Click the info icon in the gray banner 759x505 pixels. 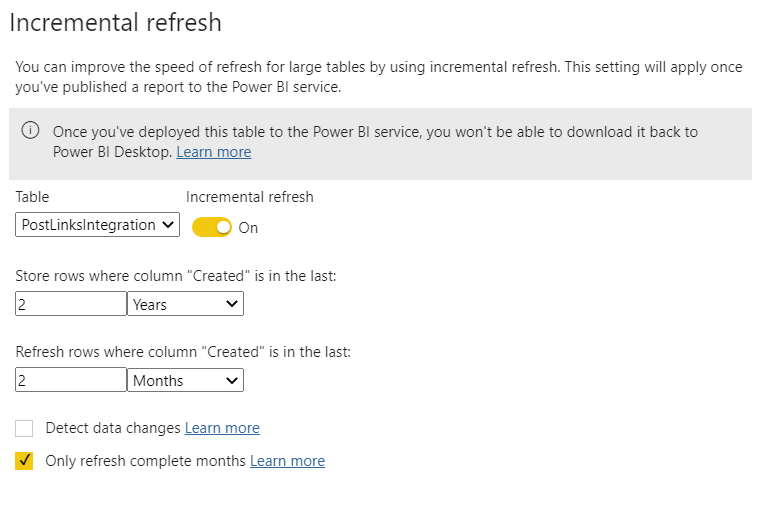30,131
